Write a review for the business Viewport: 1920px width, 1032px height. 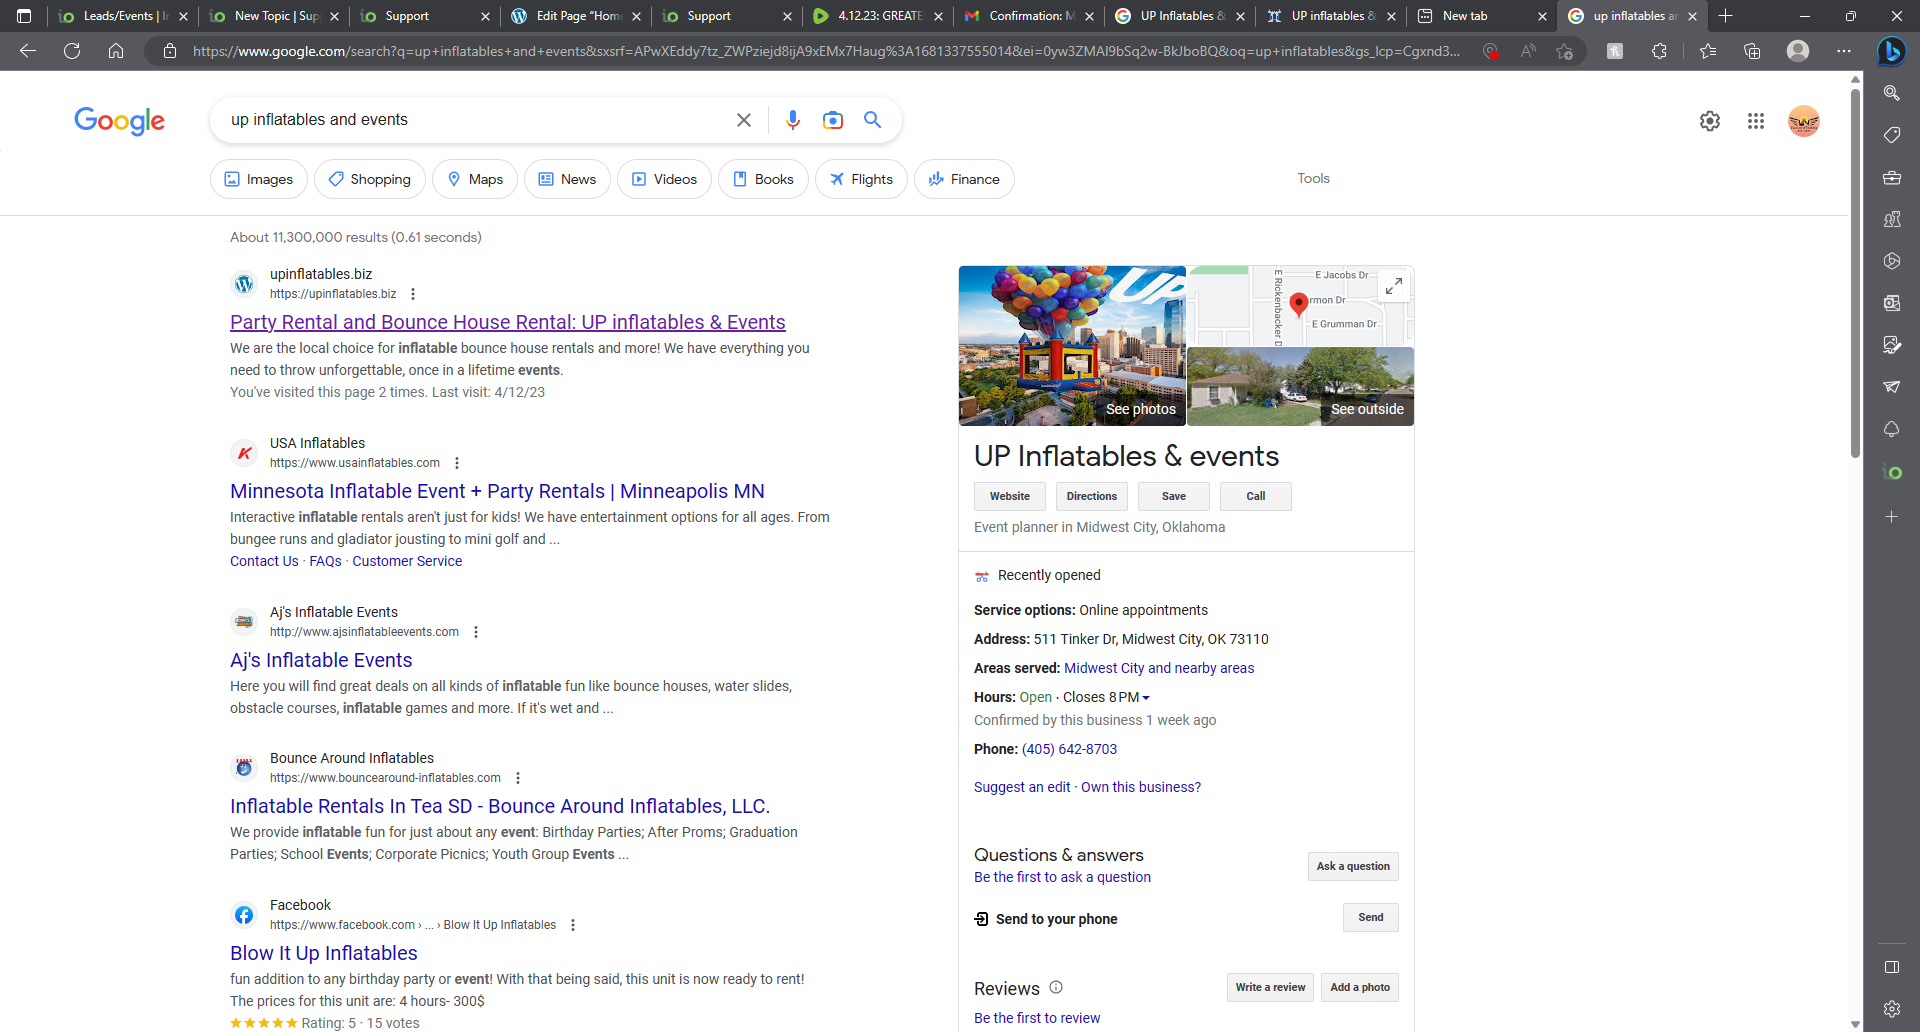[1270, 988]
